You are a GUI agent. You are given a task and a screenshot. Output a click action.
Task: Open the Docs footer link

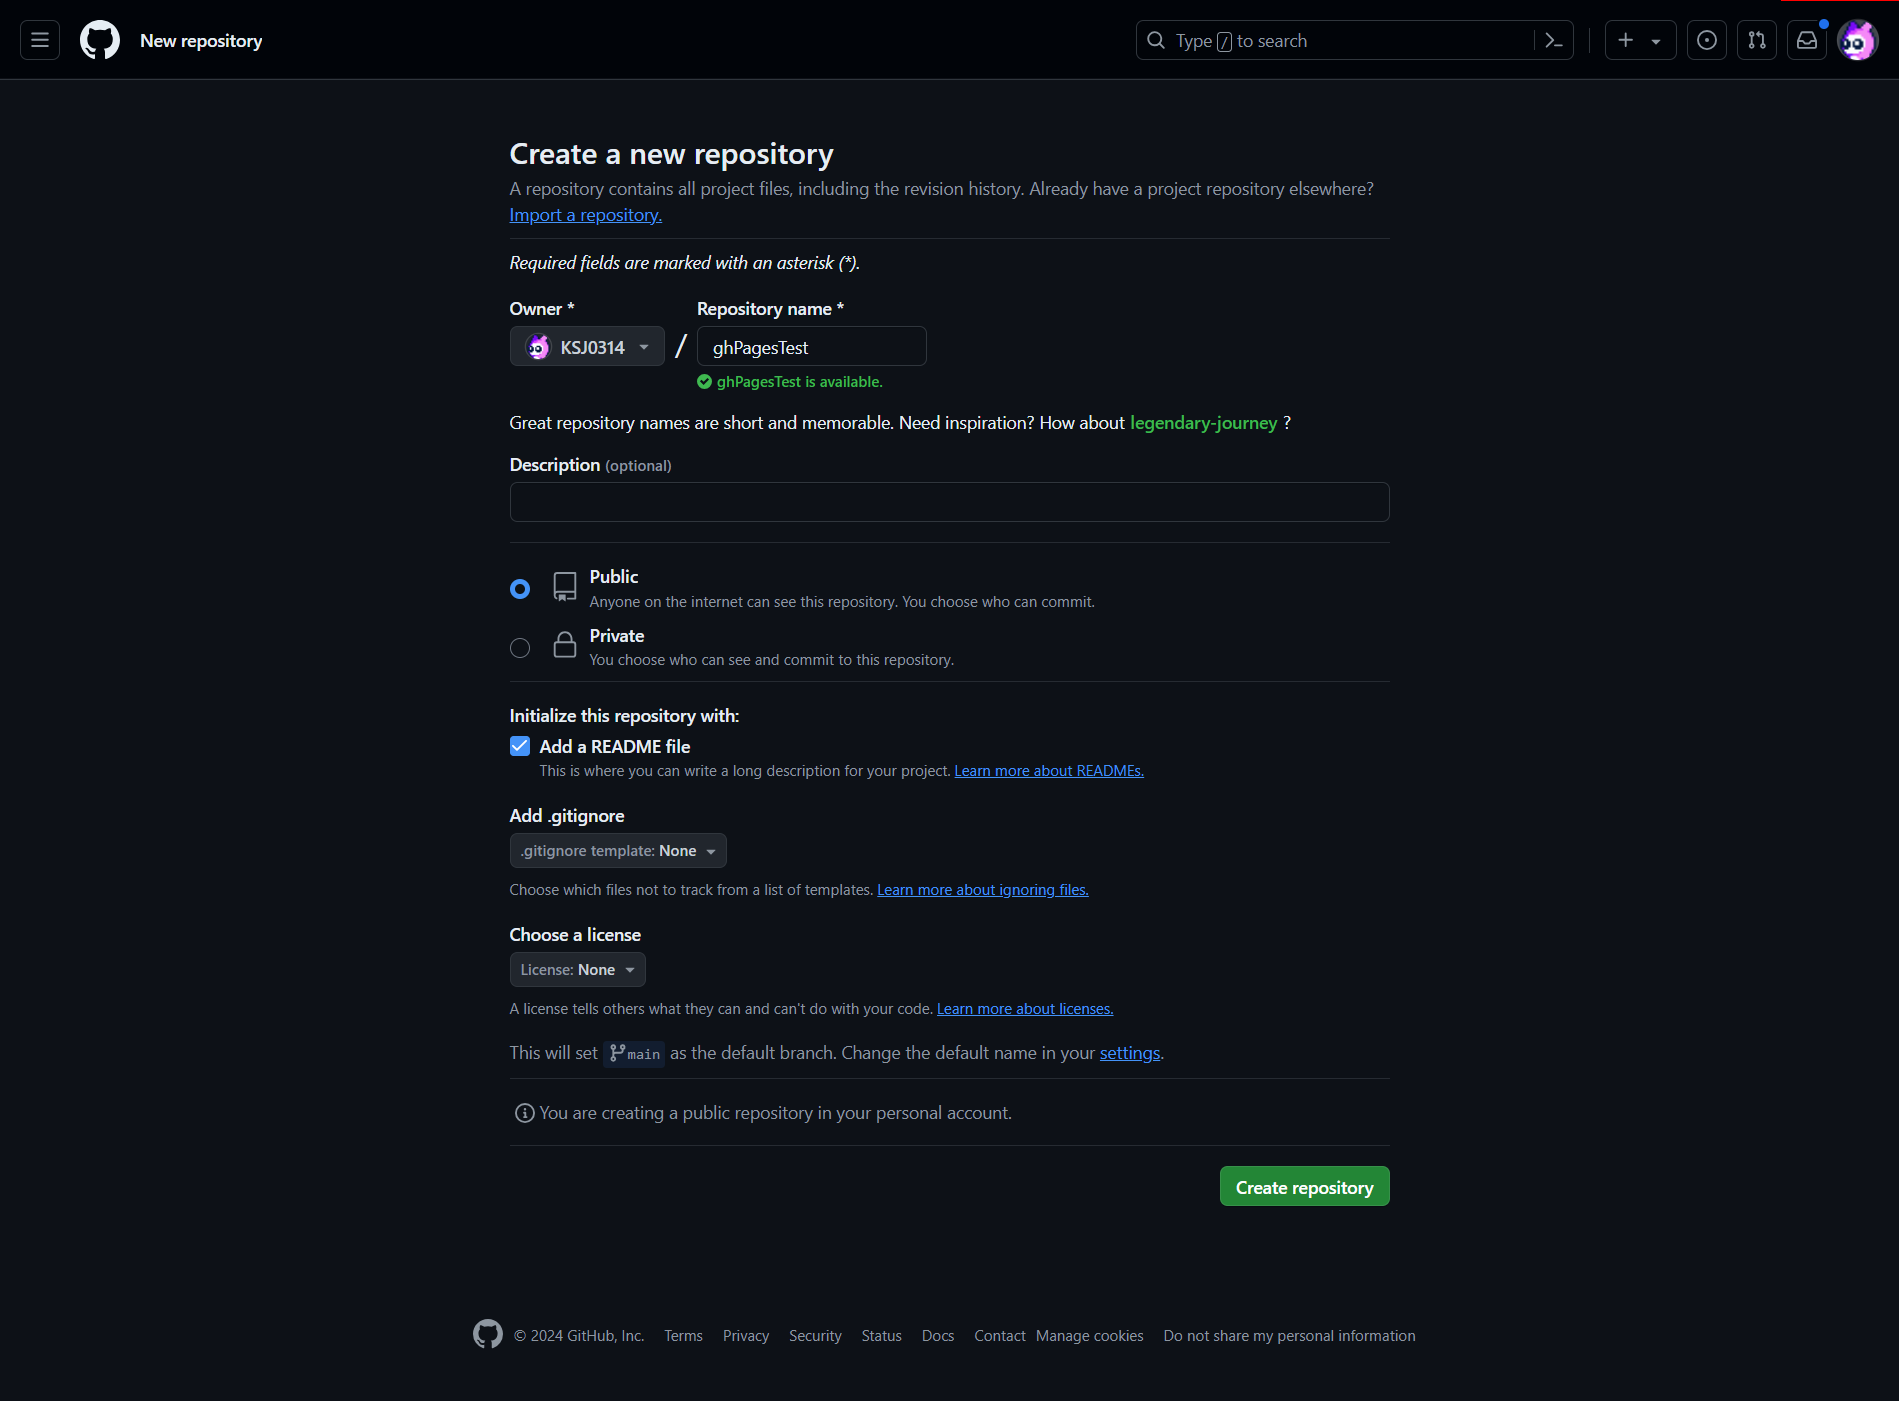tap(938, 1336)
